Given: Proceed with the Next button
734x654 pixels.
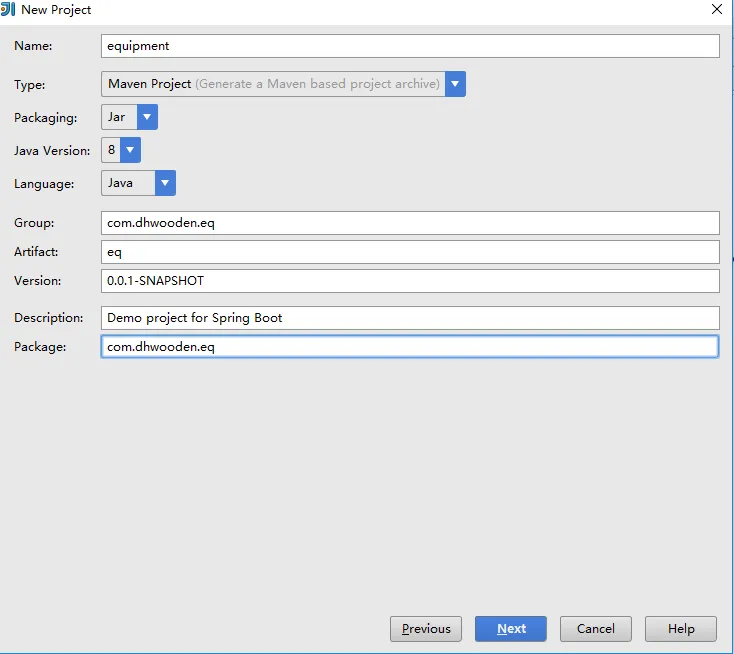Looking at the screenshot, I should 511,629.
